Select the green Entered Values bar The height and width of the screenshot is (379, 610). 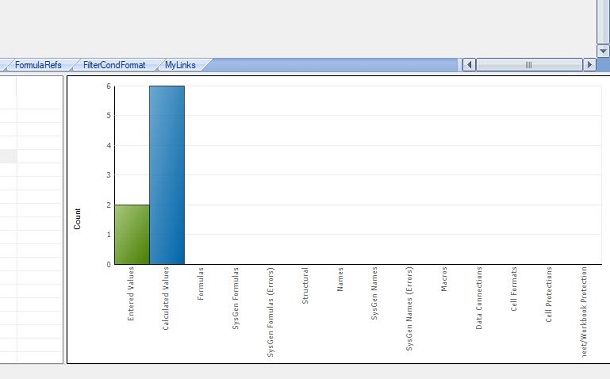[x=132, y=234]
